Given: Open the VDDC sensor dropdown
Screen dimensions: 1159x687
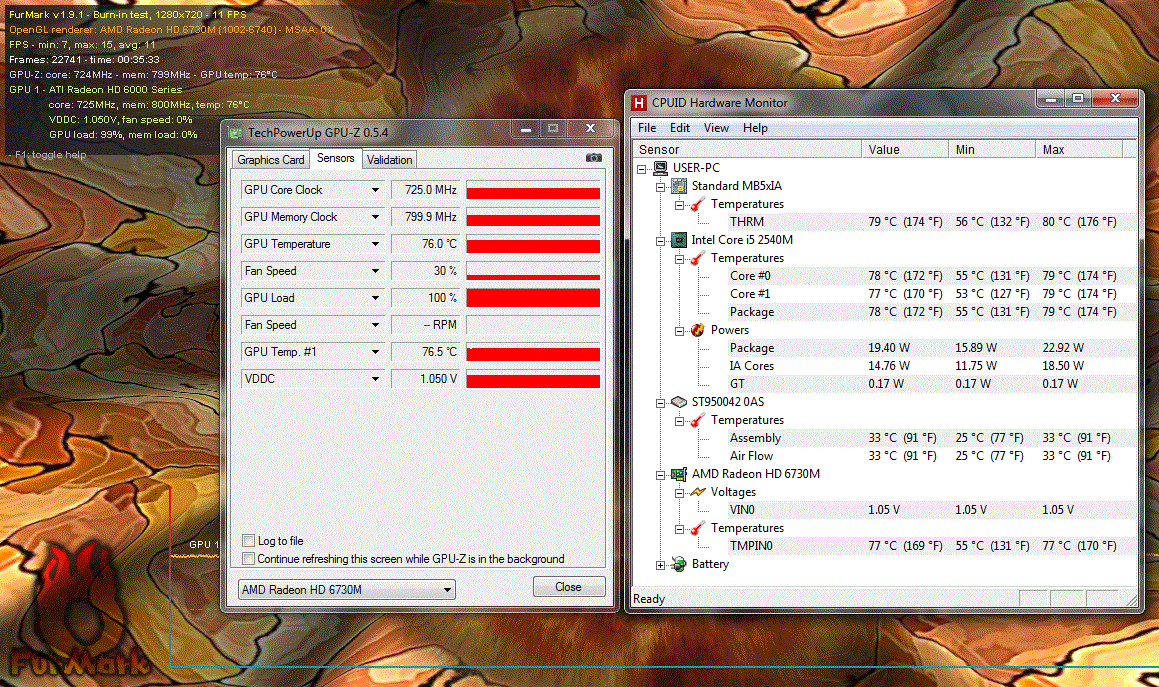Looking at the screenshot, I should pyautogui.click(x=375, y=379).
